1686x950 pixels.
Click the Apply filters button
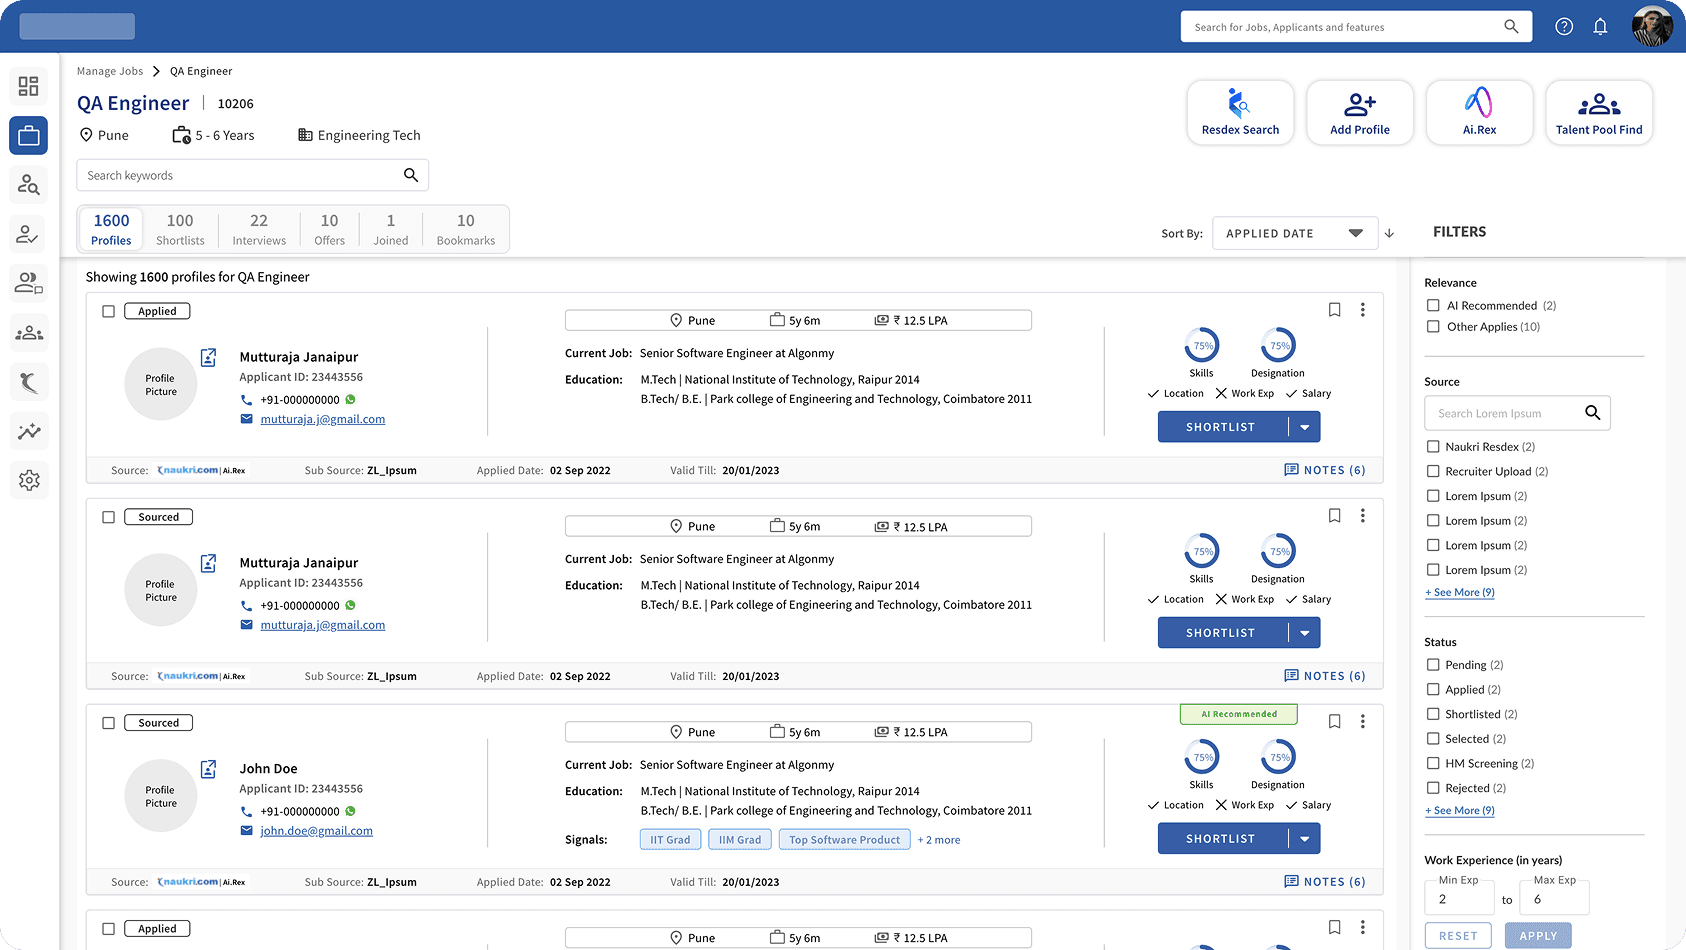pos(1537,936)
